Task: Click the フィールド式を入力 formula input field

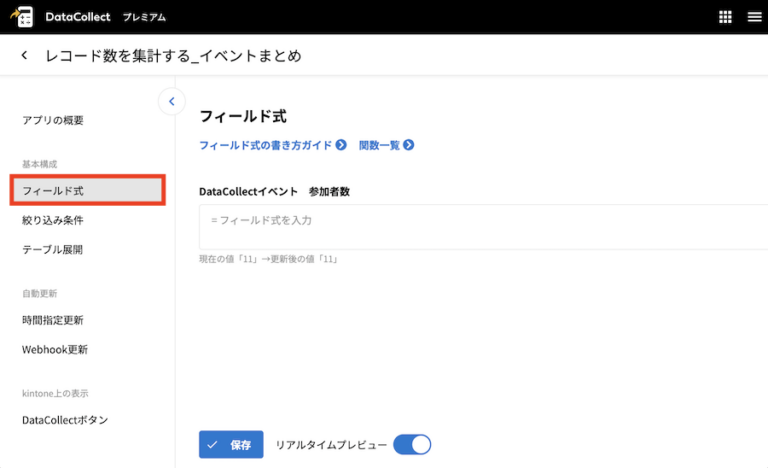Action: pyautogui.click(x=480, y=226)
